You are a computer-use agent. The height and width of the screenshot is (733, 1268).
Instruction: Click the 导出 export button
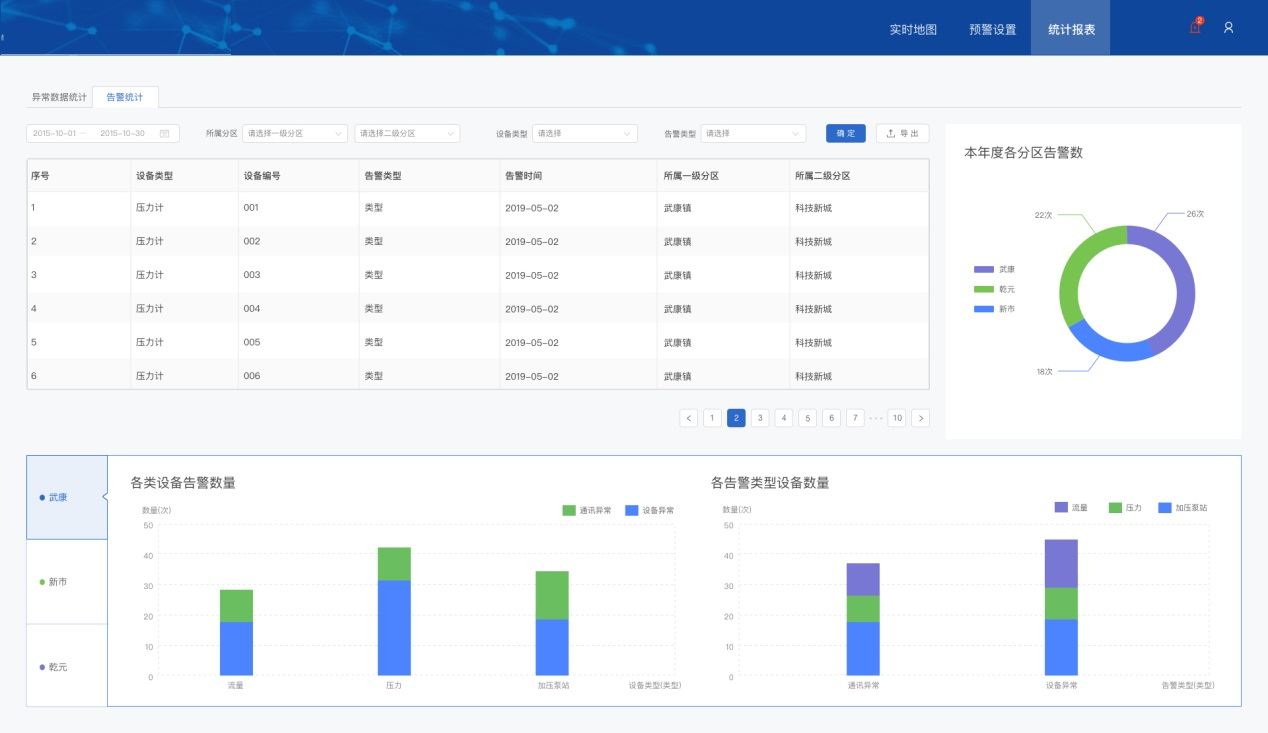[x=902, y=133]
